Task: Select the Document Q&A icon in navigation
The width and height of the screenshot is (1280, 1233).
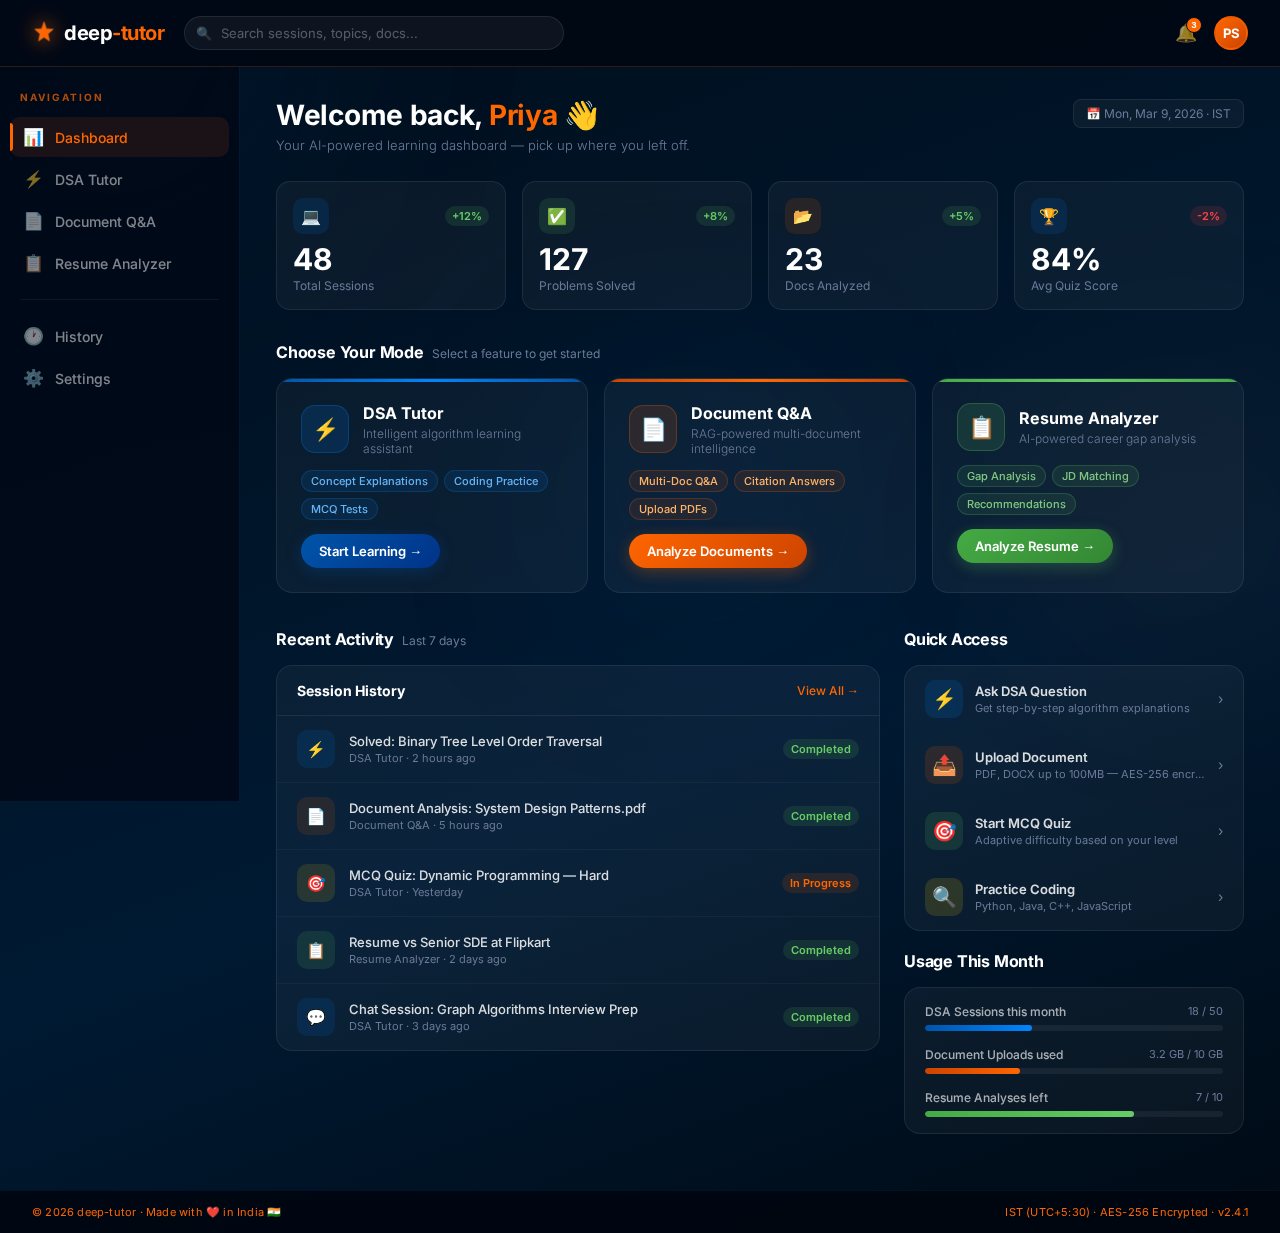Action: click(x=34, y=222)
